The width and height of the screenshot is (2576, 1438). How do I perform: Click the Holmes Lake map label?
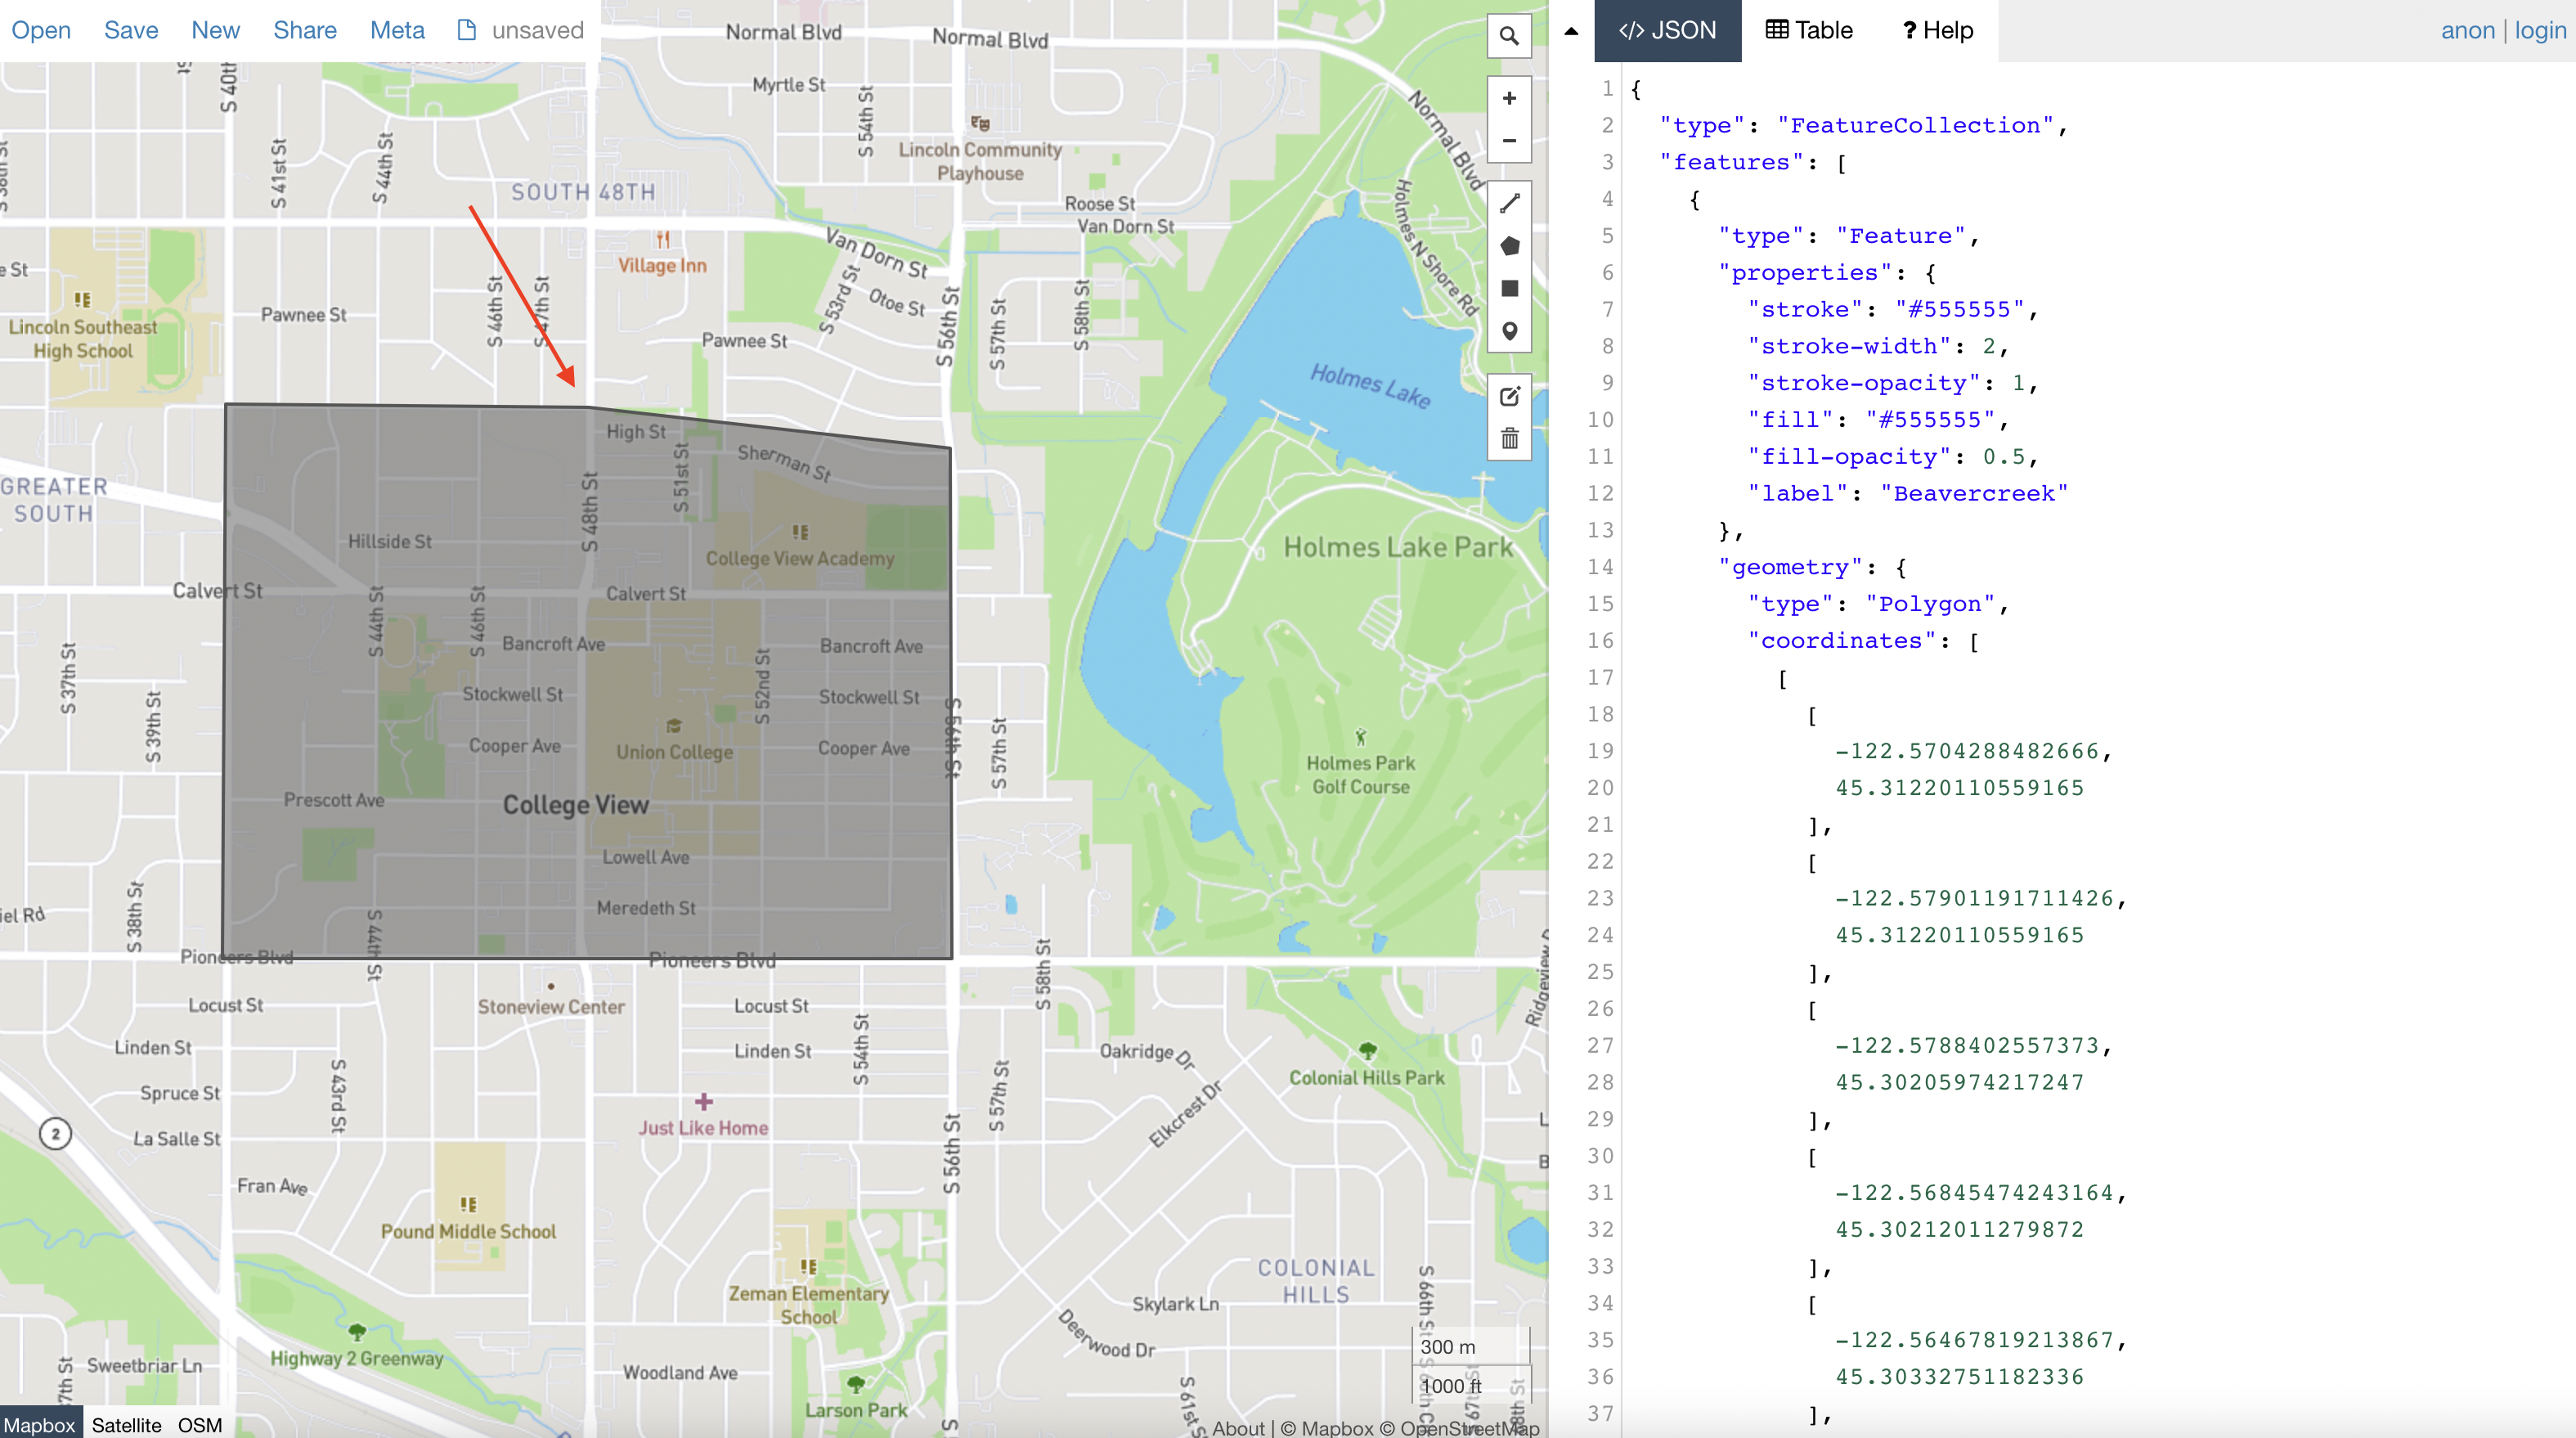1370,386
